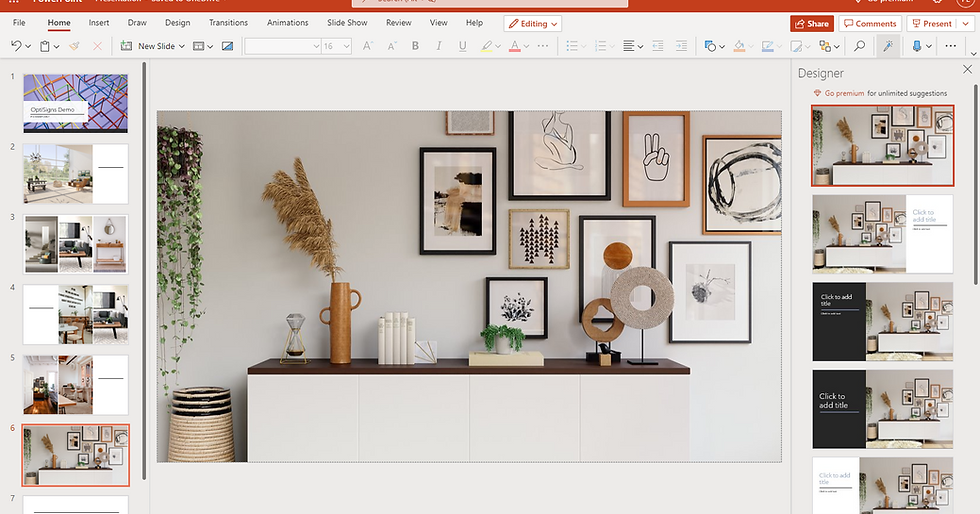The image size is (980, 514).
Task: Toggle Italic formatting
Action: pos(439,46)
